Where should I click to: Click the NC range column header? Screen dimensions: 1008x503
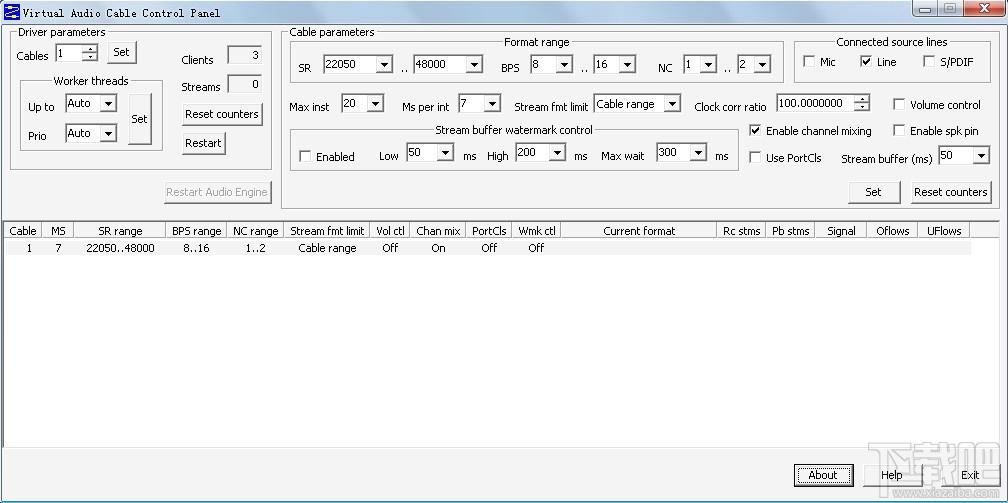click(255, 230)
